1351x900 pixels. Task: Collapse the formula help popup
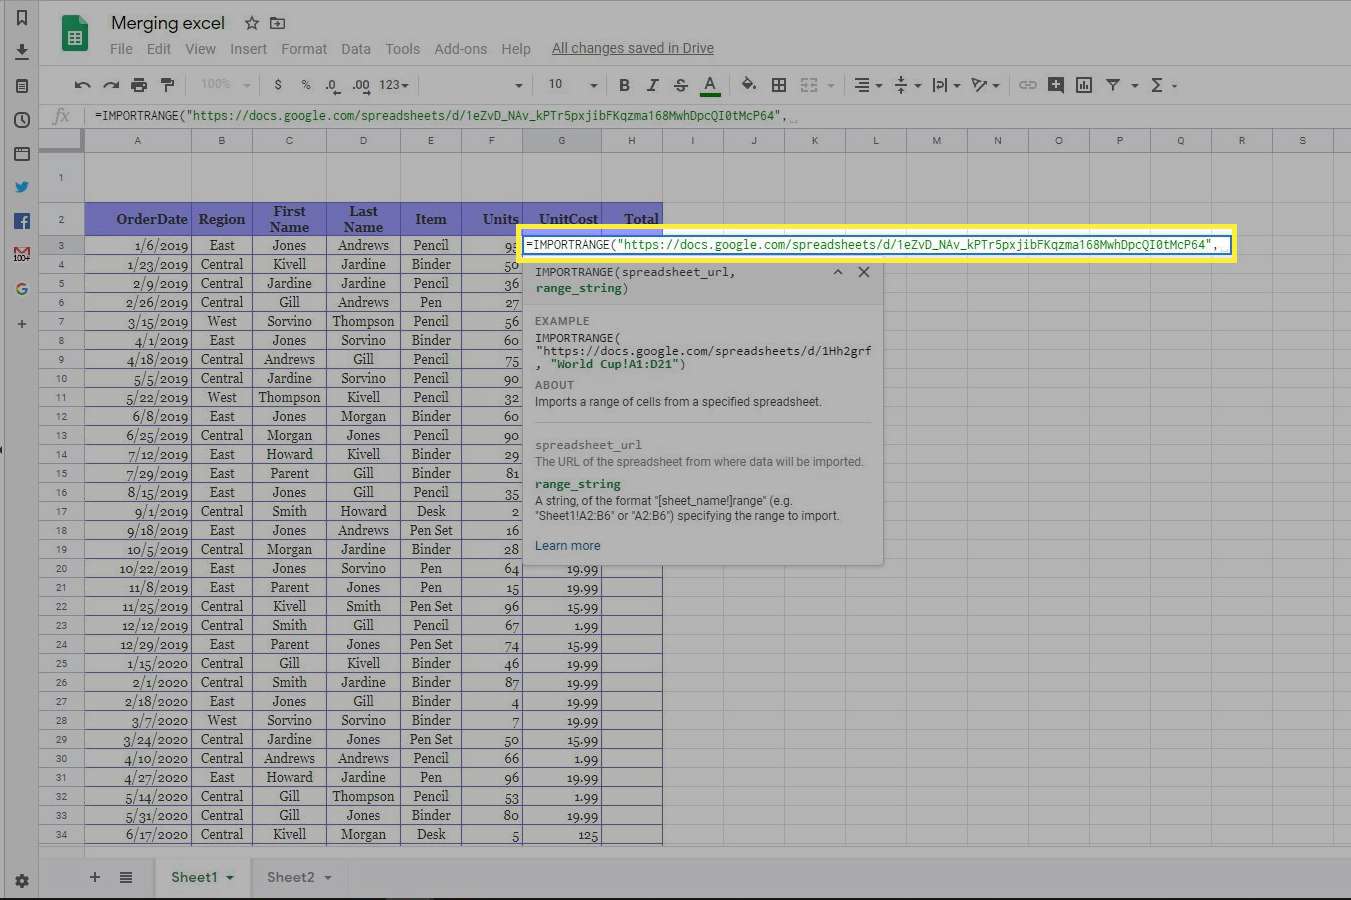pos(838,272)
